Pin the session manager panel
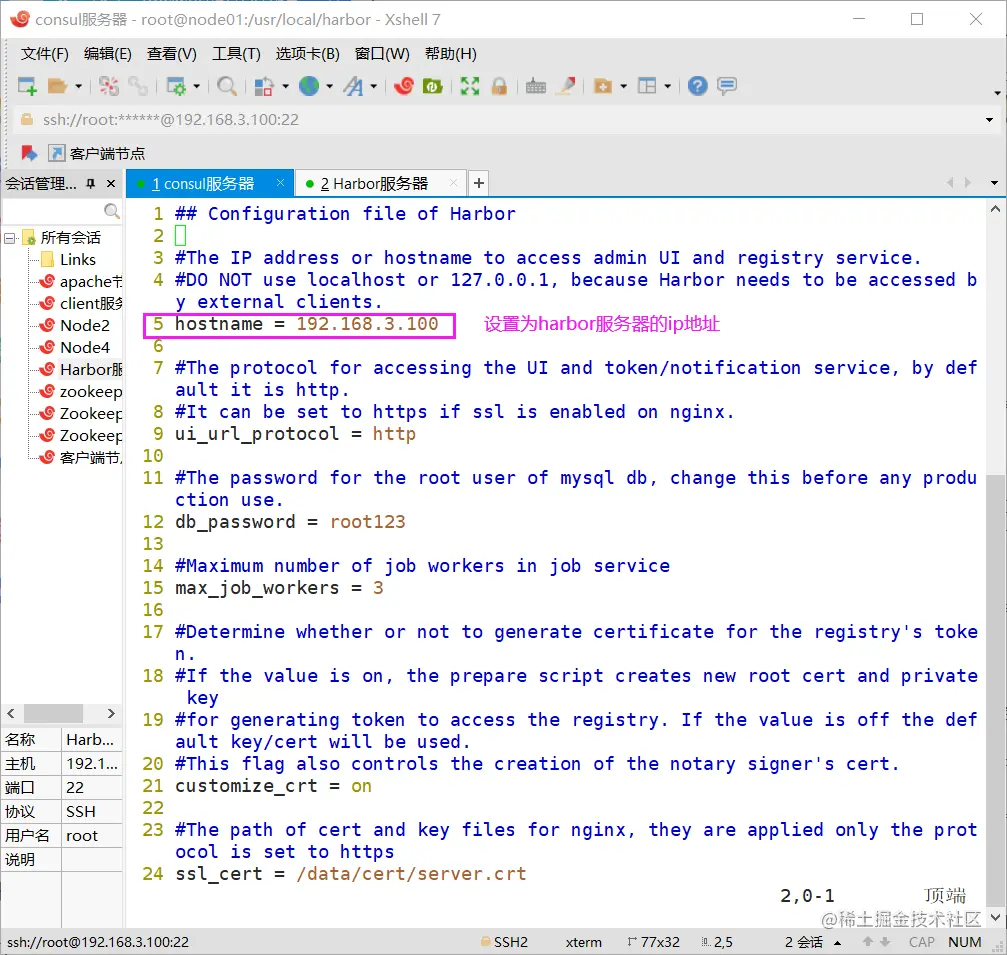The height and width of the screenshot is (955, 1007). tap(91, 184)
